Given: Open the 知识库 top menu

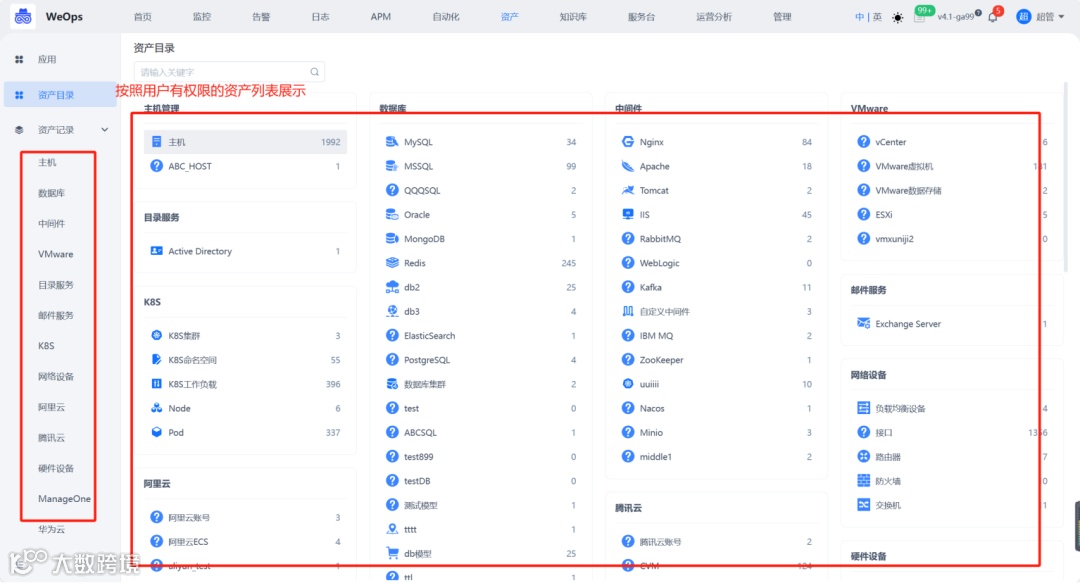Looking at the screenshot, I should (x=573, y=17).
